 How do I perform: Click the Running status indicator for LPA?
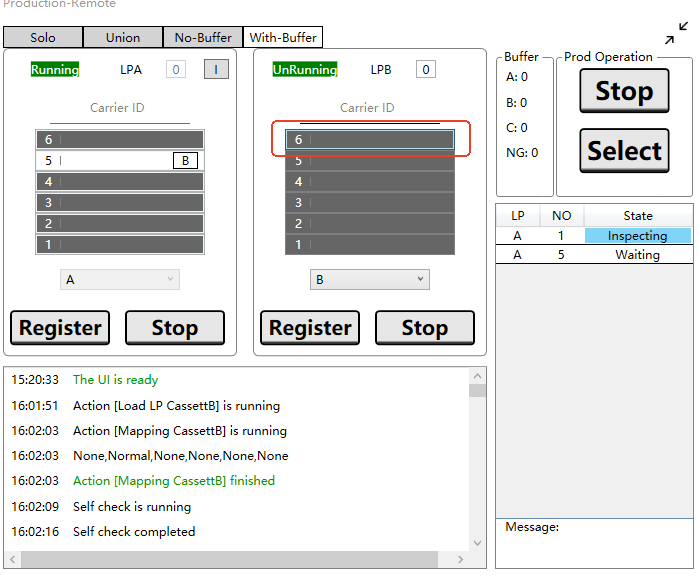[55, 70]
